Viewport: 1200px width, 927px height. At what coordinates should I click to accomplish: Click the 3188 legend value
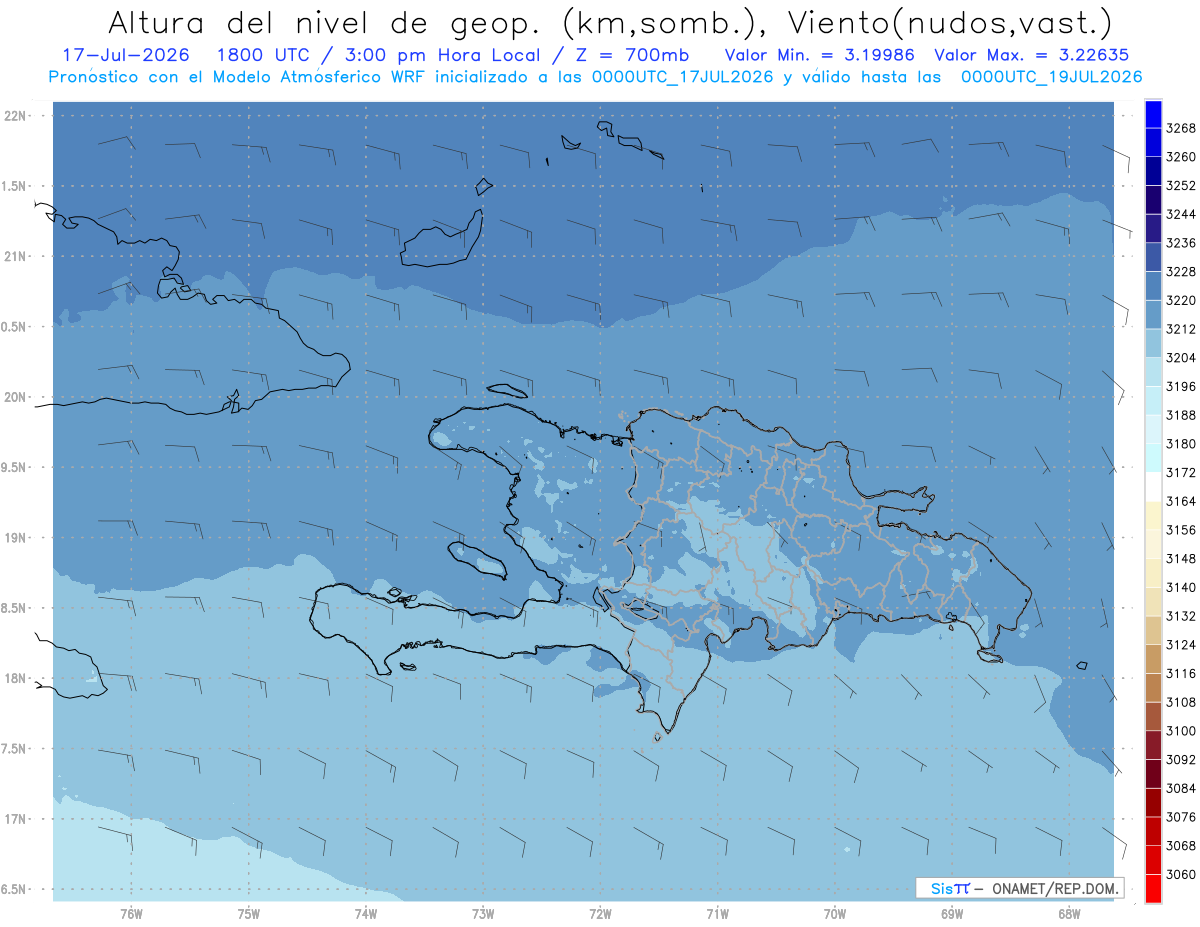tap(1180, 415)
